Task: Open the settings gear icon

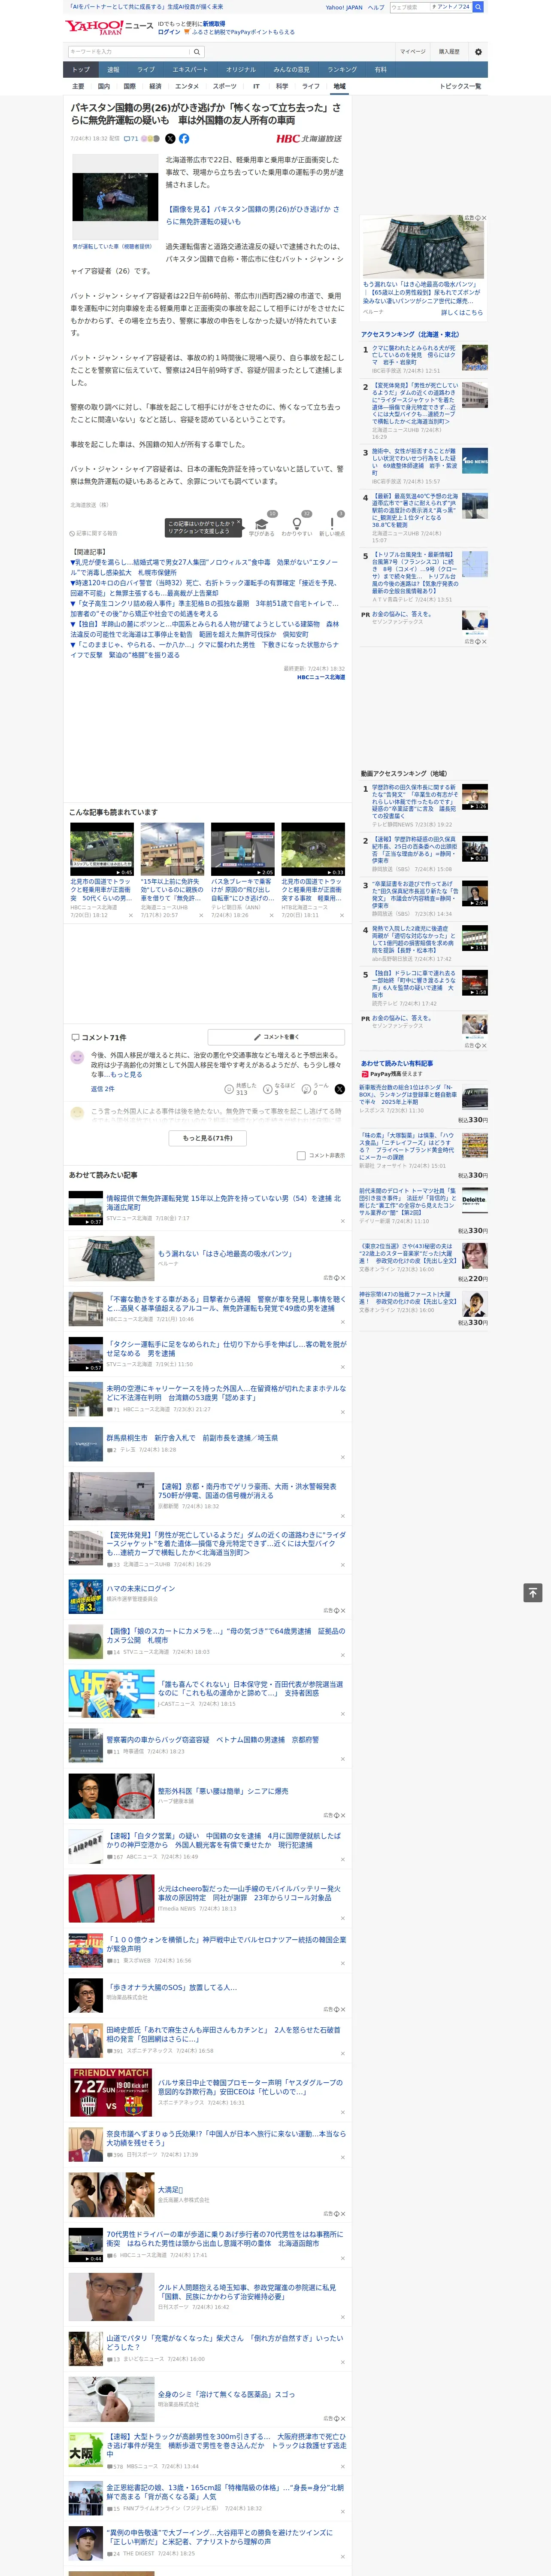Action: (x=478, y=52)
